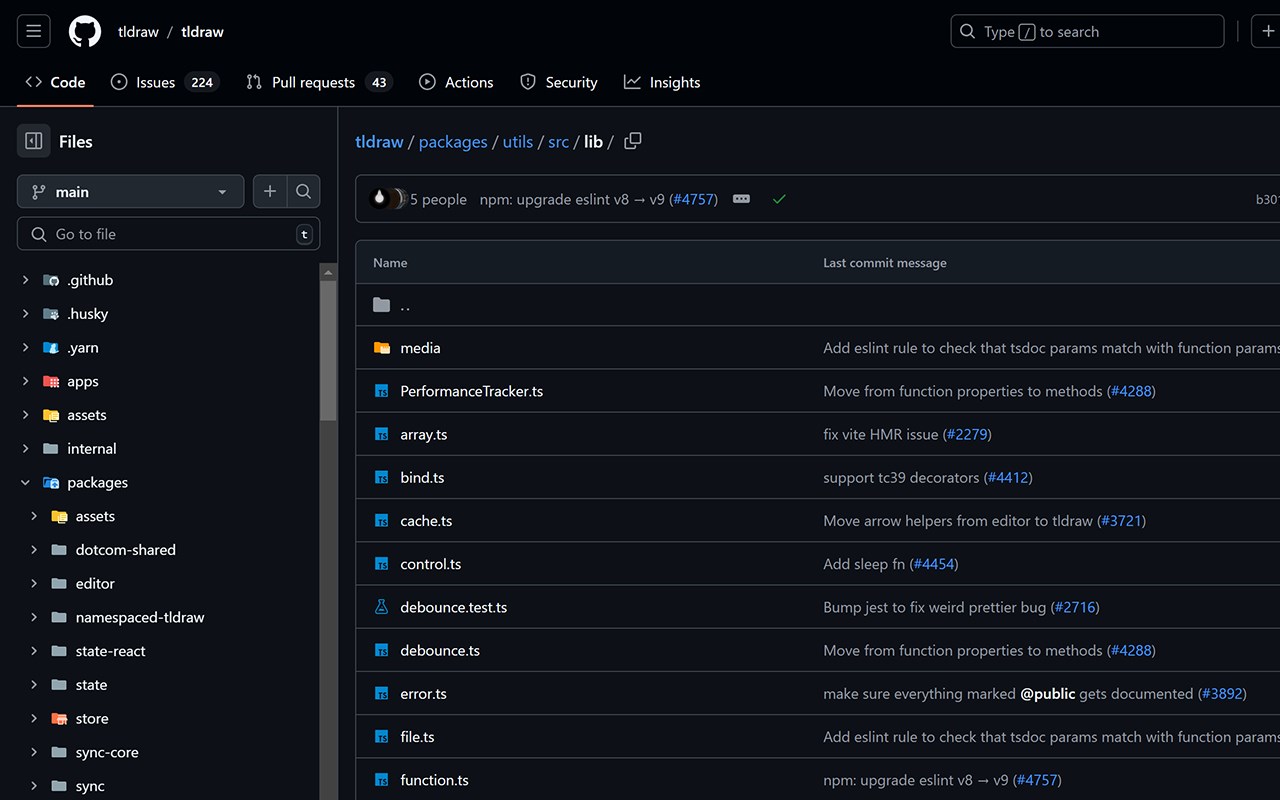The height and width of the screenshot is (800, 1280).
Task: Go to tldraw root in breadcrumb
Action: pos(379,142)
